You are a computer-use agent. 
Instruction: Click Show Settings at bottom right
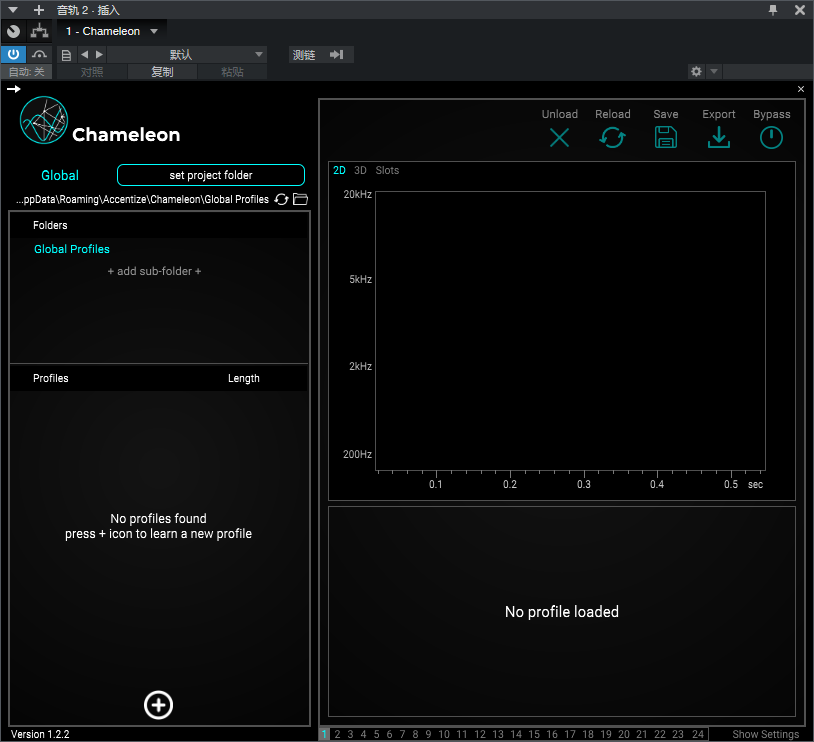click(x=765, y=734)
